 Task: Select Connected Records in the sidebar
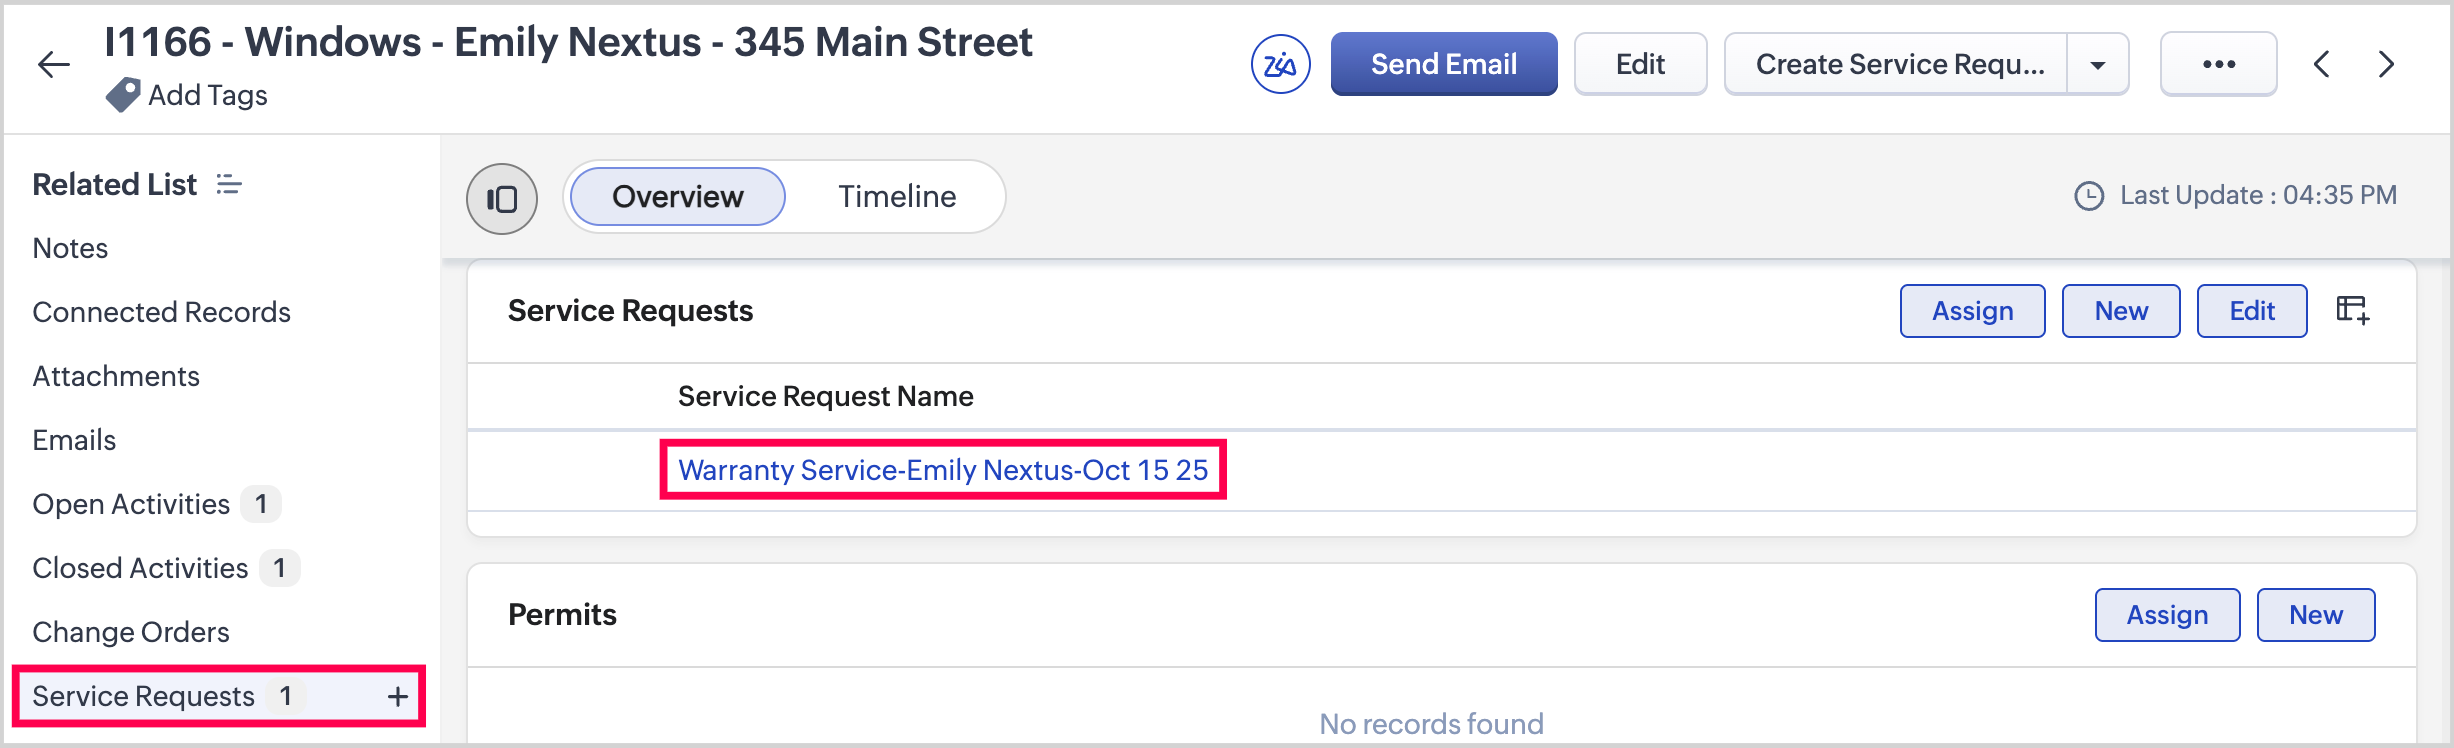tap(161, 312)
